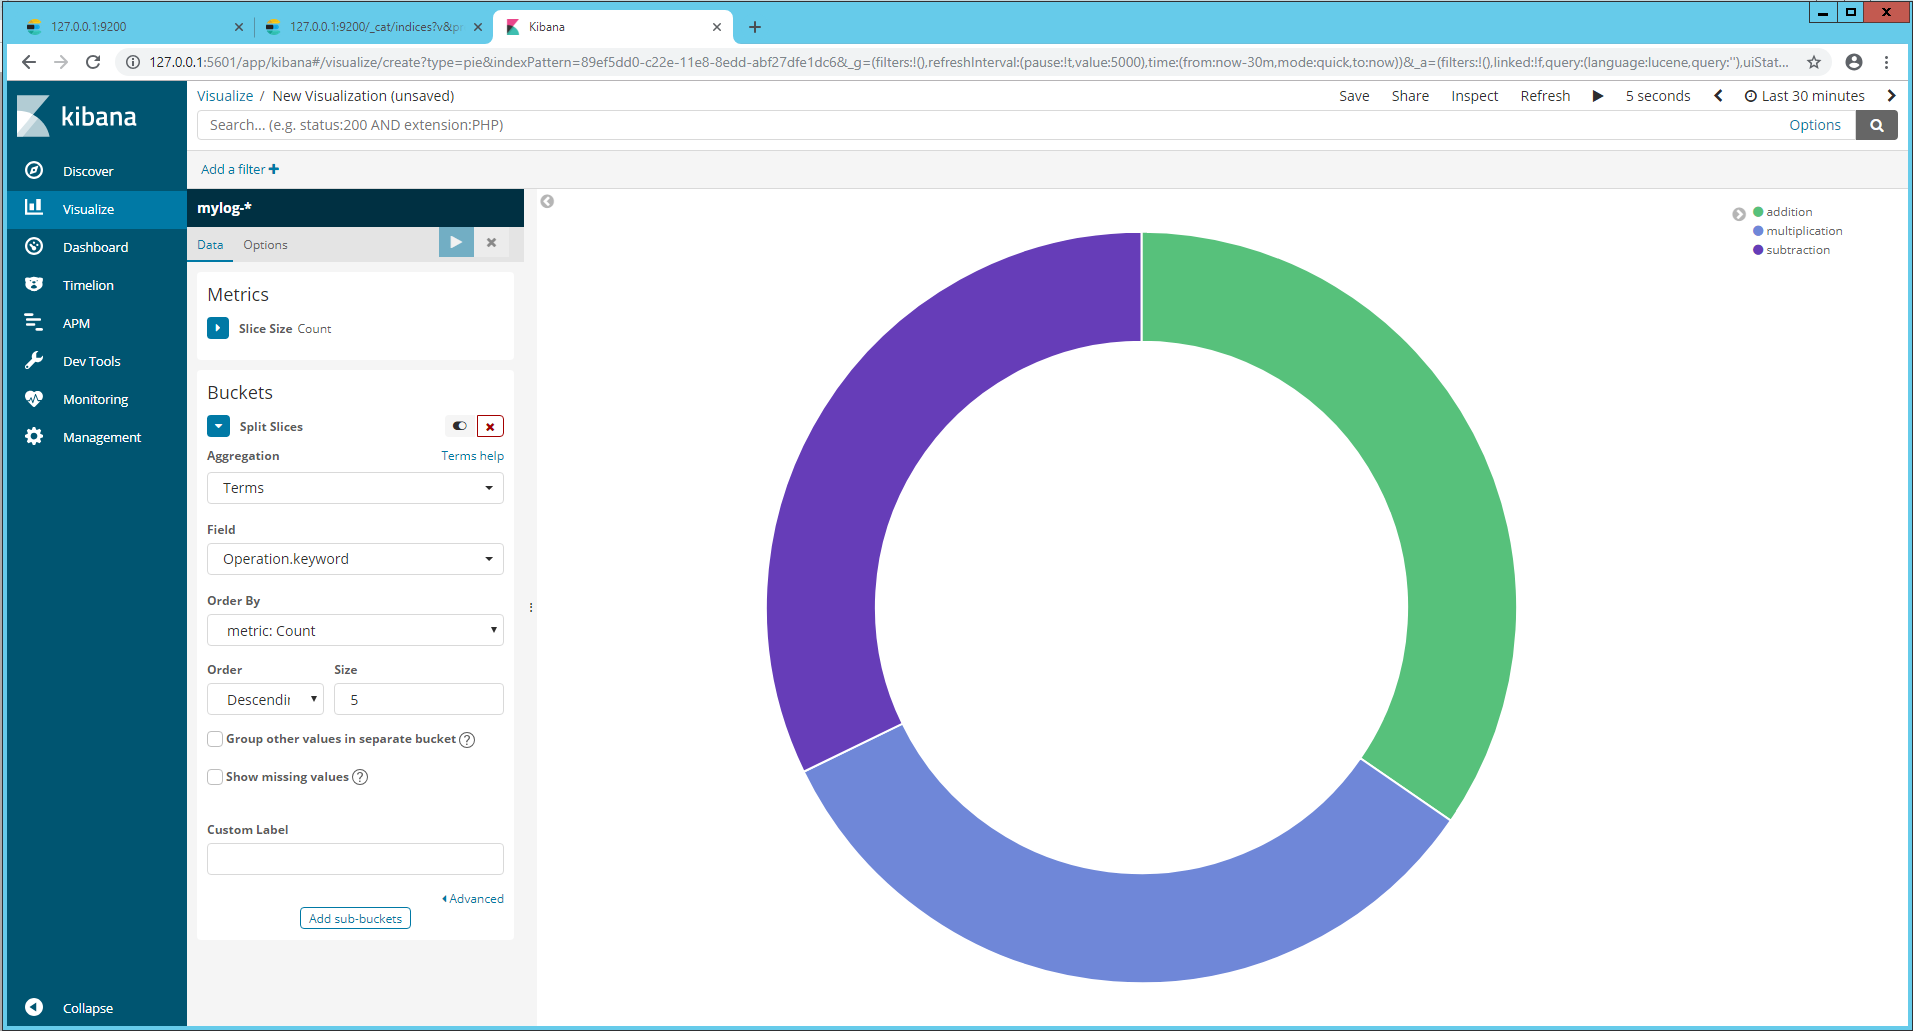Open Management gear icon
Viewport: 1913px width, 1031px height.
34,436
